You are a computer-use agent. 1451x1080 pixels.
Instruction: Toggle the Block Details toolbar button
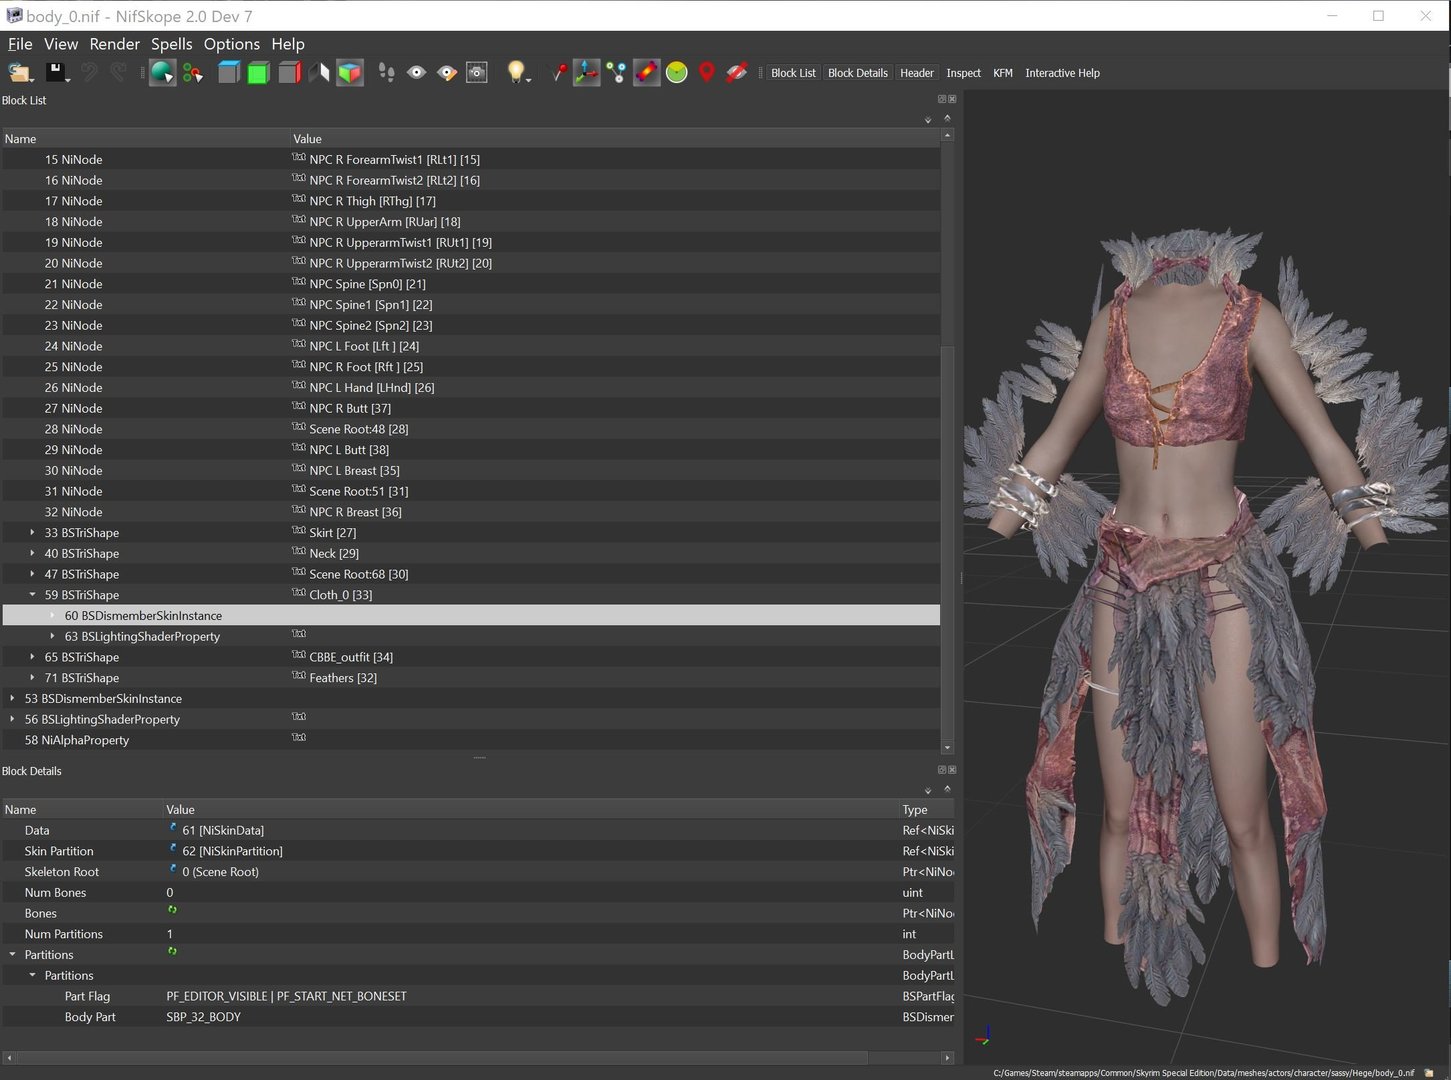(x=857, y=73)
